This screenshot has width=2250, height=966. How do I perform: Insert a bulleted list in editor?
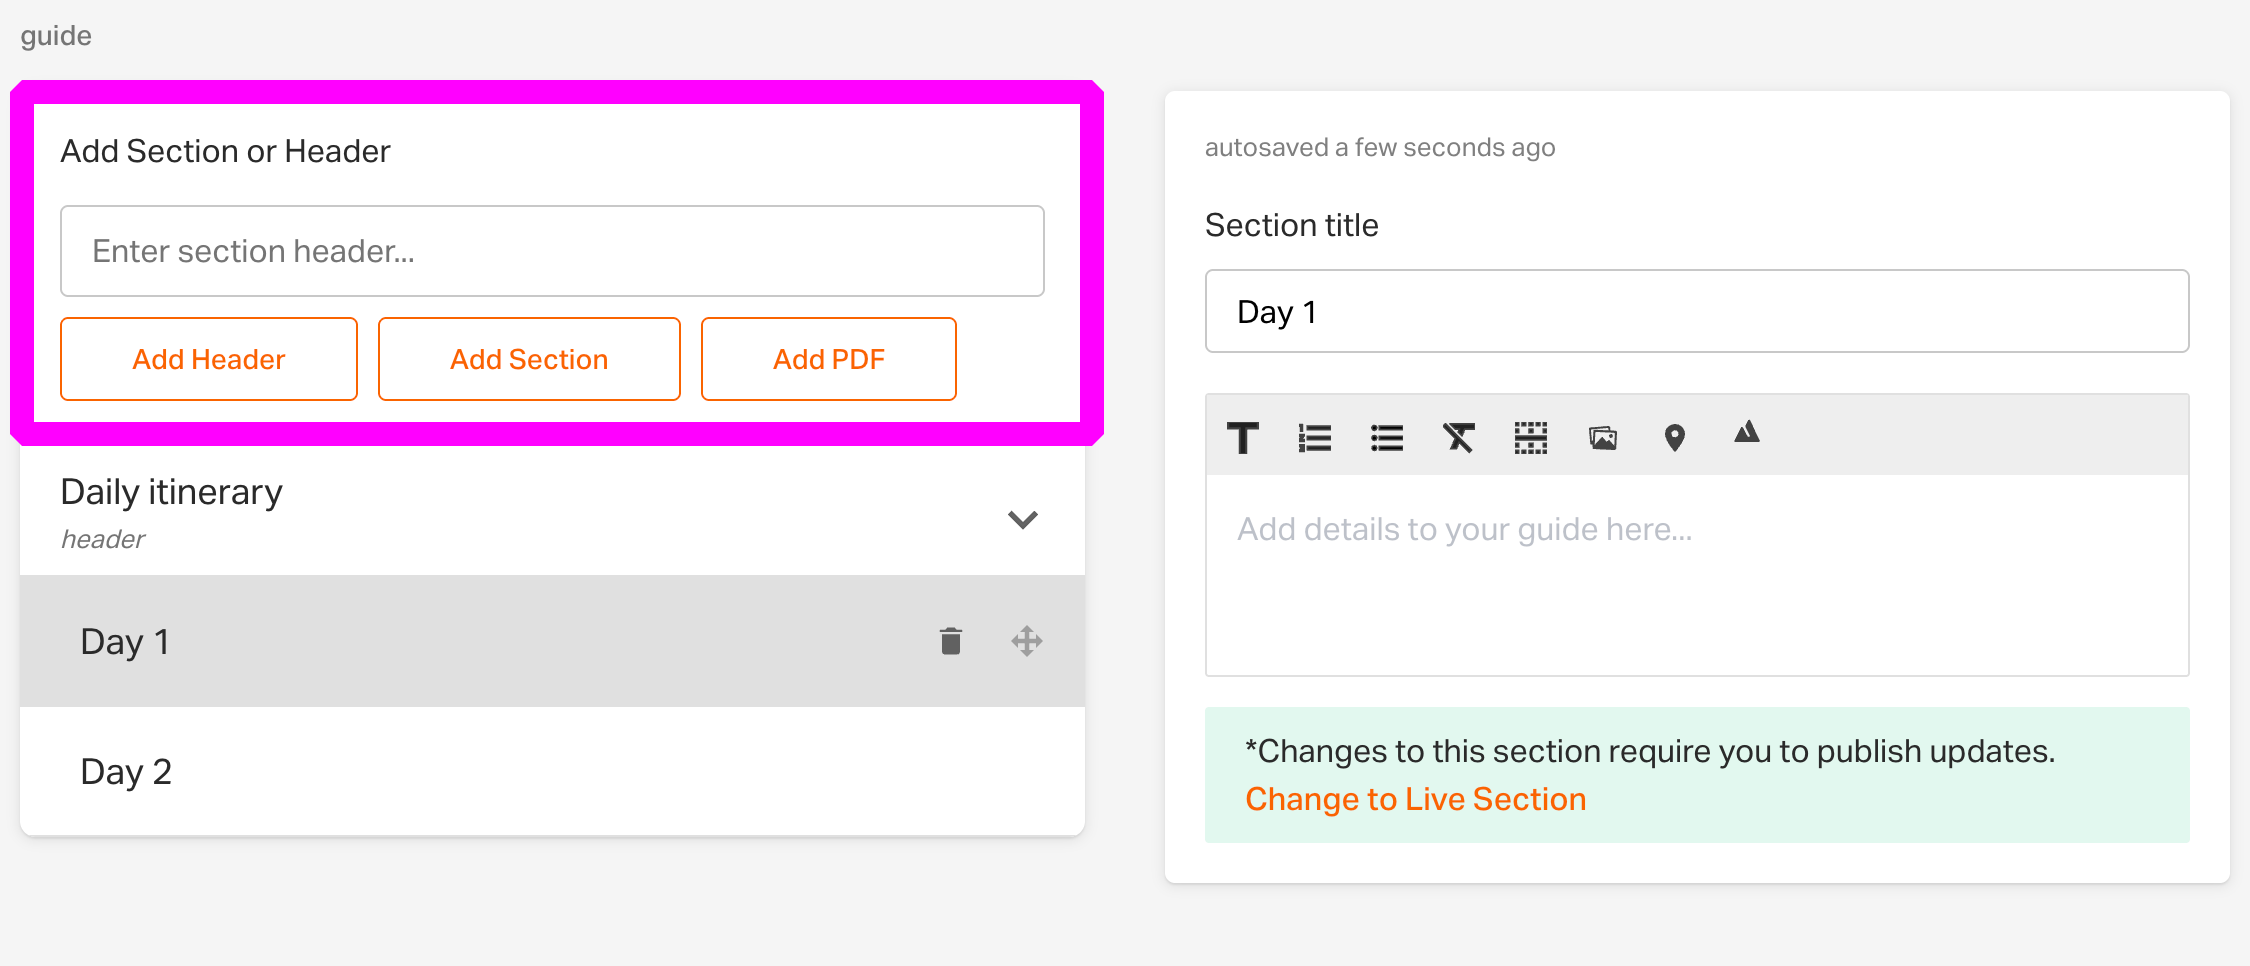click(x=1387, y=438)
